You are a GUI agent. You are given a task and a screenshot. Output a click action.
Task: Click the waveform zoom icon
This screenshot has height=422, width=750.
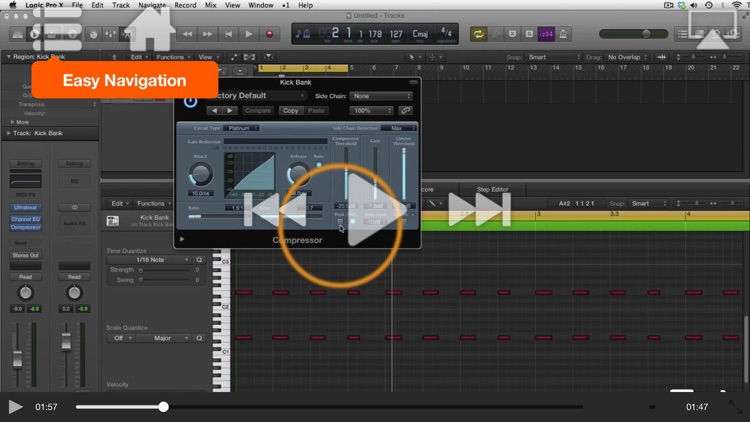click(x=662, y=57)
